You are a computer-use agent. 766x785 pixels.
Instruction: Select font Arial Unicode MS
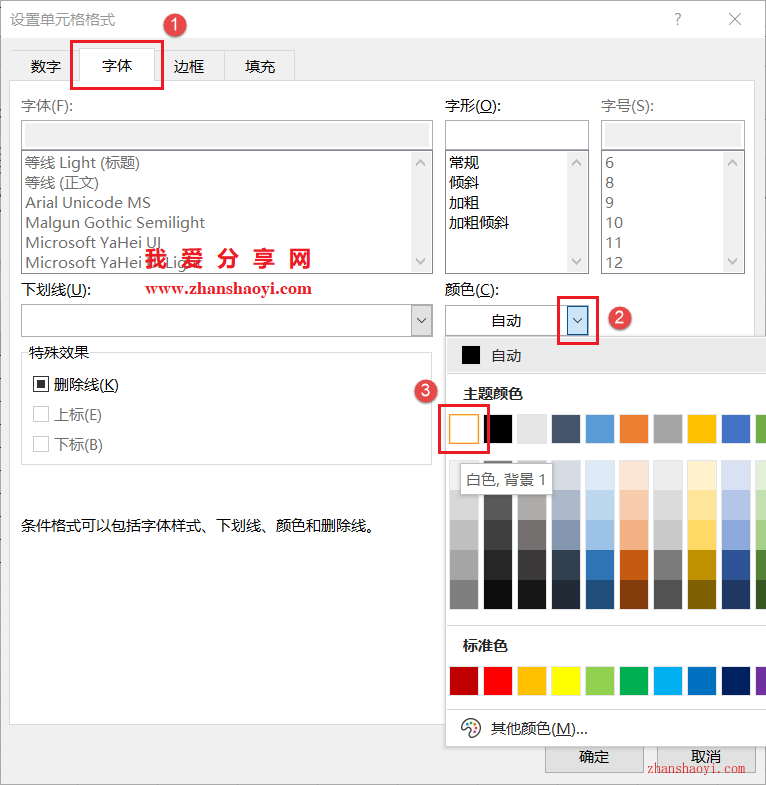click(88, 203)
